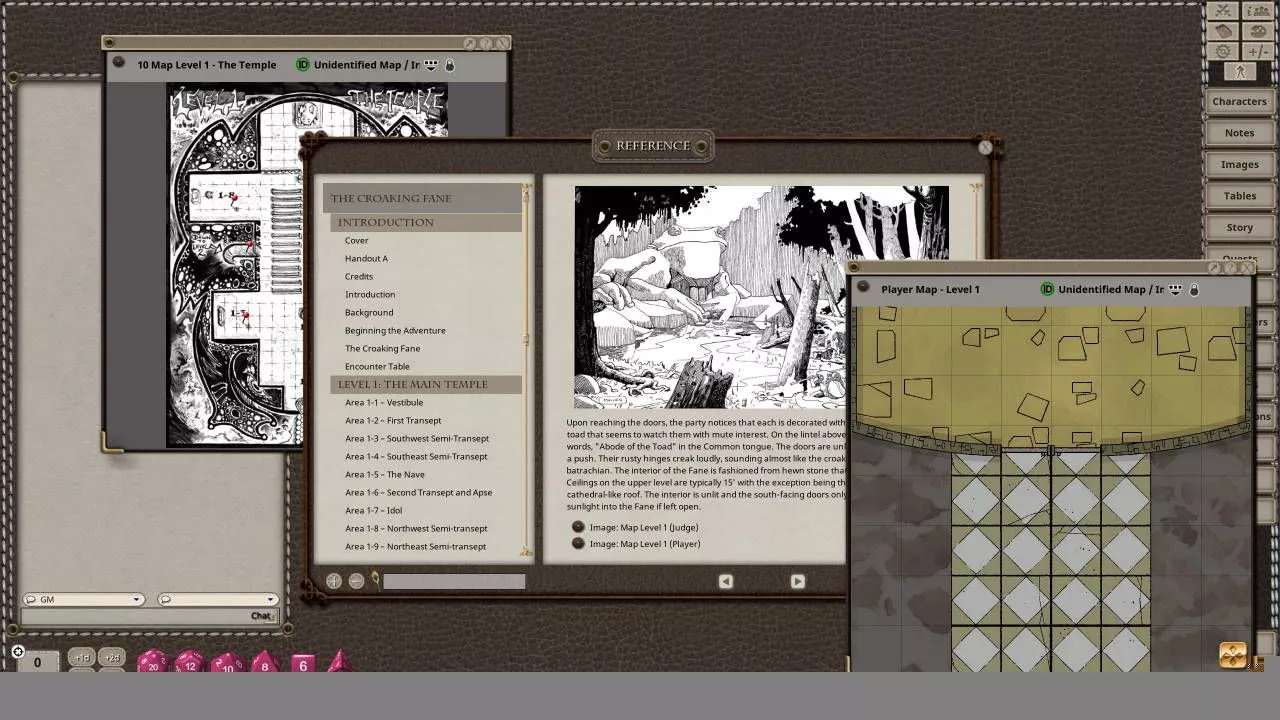
Task: Click the Reference search field
Action: [x=454, y=581]
